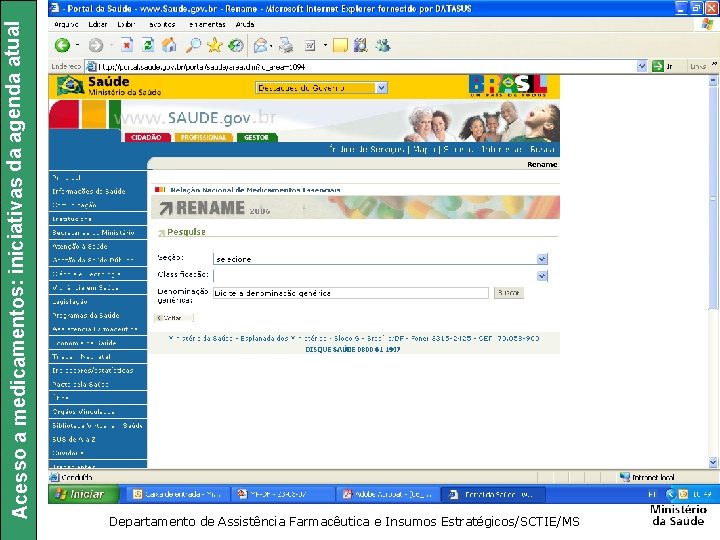Open SUS de A a Z sidebar link
This screenshot has width=720, height=540.
coord(73,439)
